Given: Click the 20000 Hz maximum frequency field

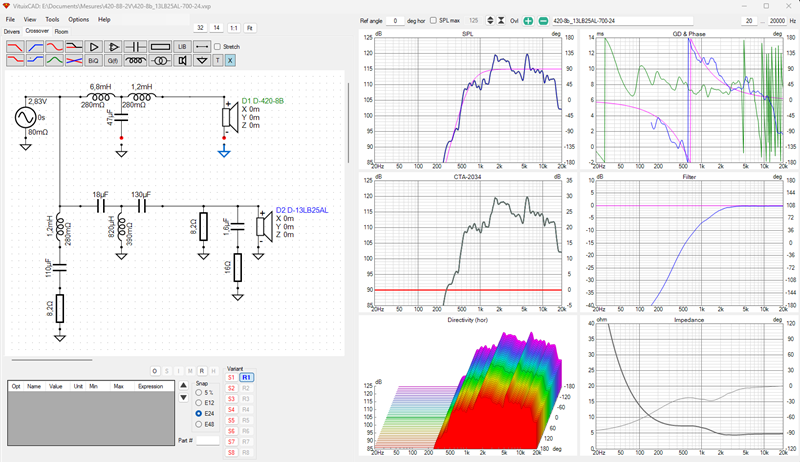Looking at the screenshot, I should (x=777, y=21).
